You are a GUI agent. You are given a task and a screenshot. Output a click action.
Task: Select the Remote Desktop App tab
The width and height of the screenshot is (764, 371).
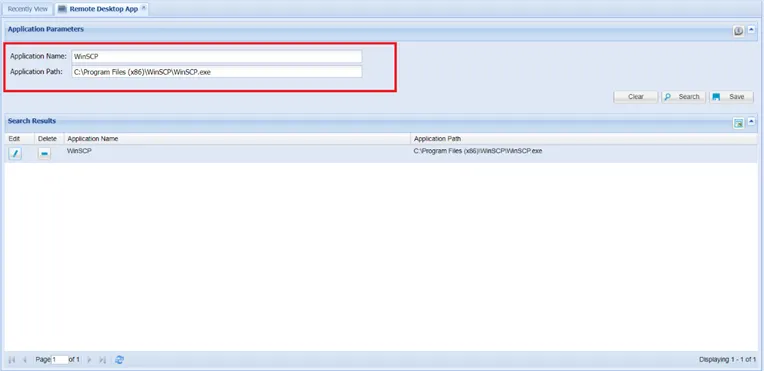103,9
